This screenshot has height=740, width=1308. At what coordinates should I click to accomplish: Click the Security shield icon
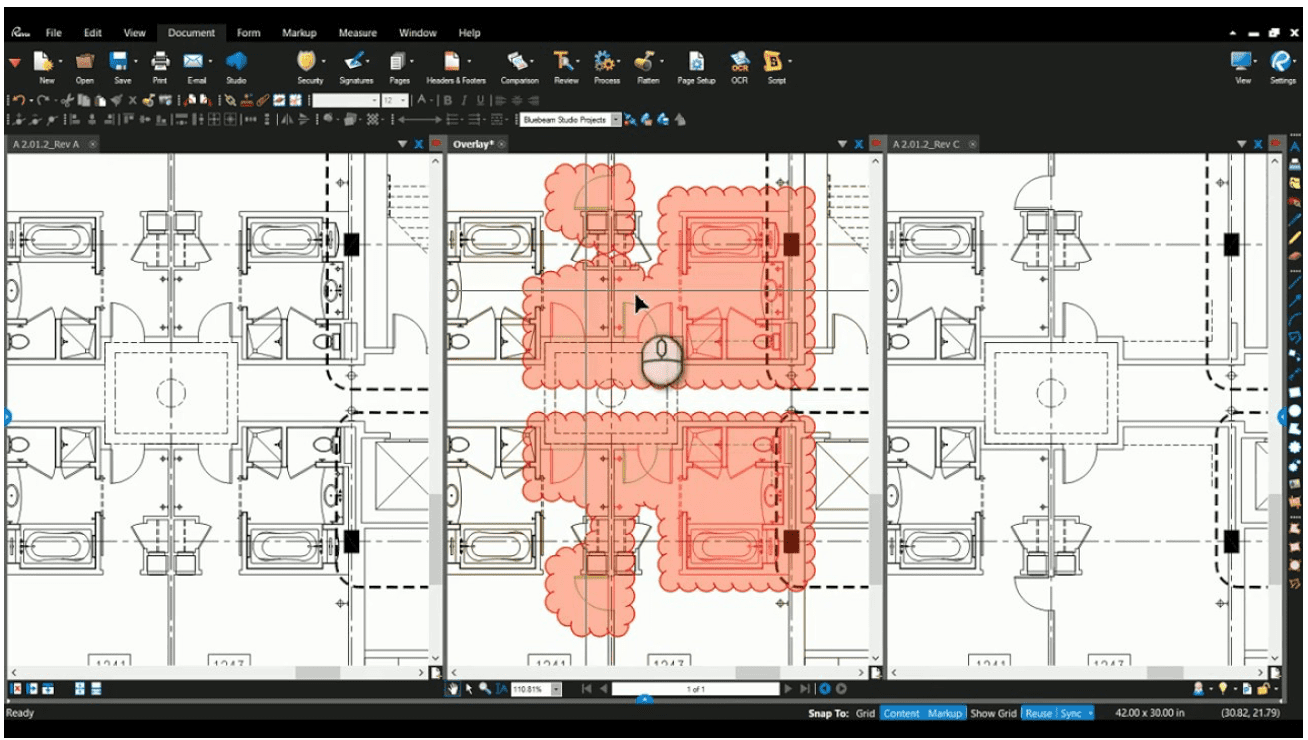coord(309,62)
